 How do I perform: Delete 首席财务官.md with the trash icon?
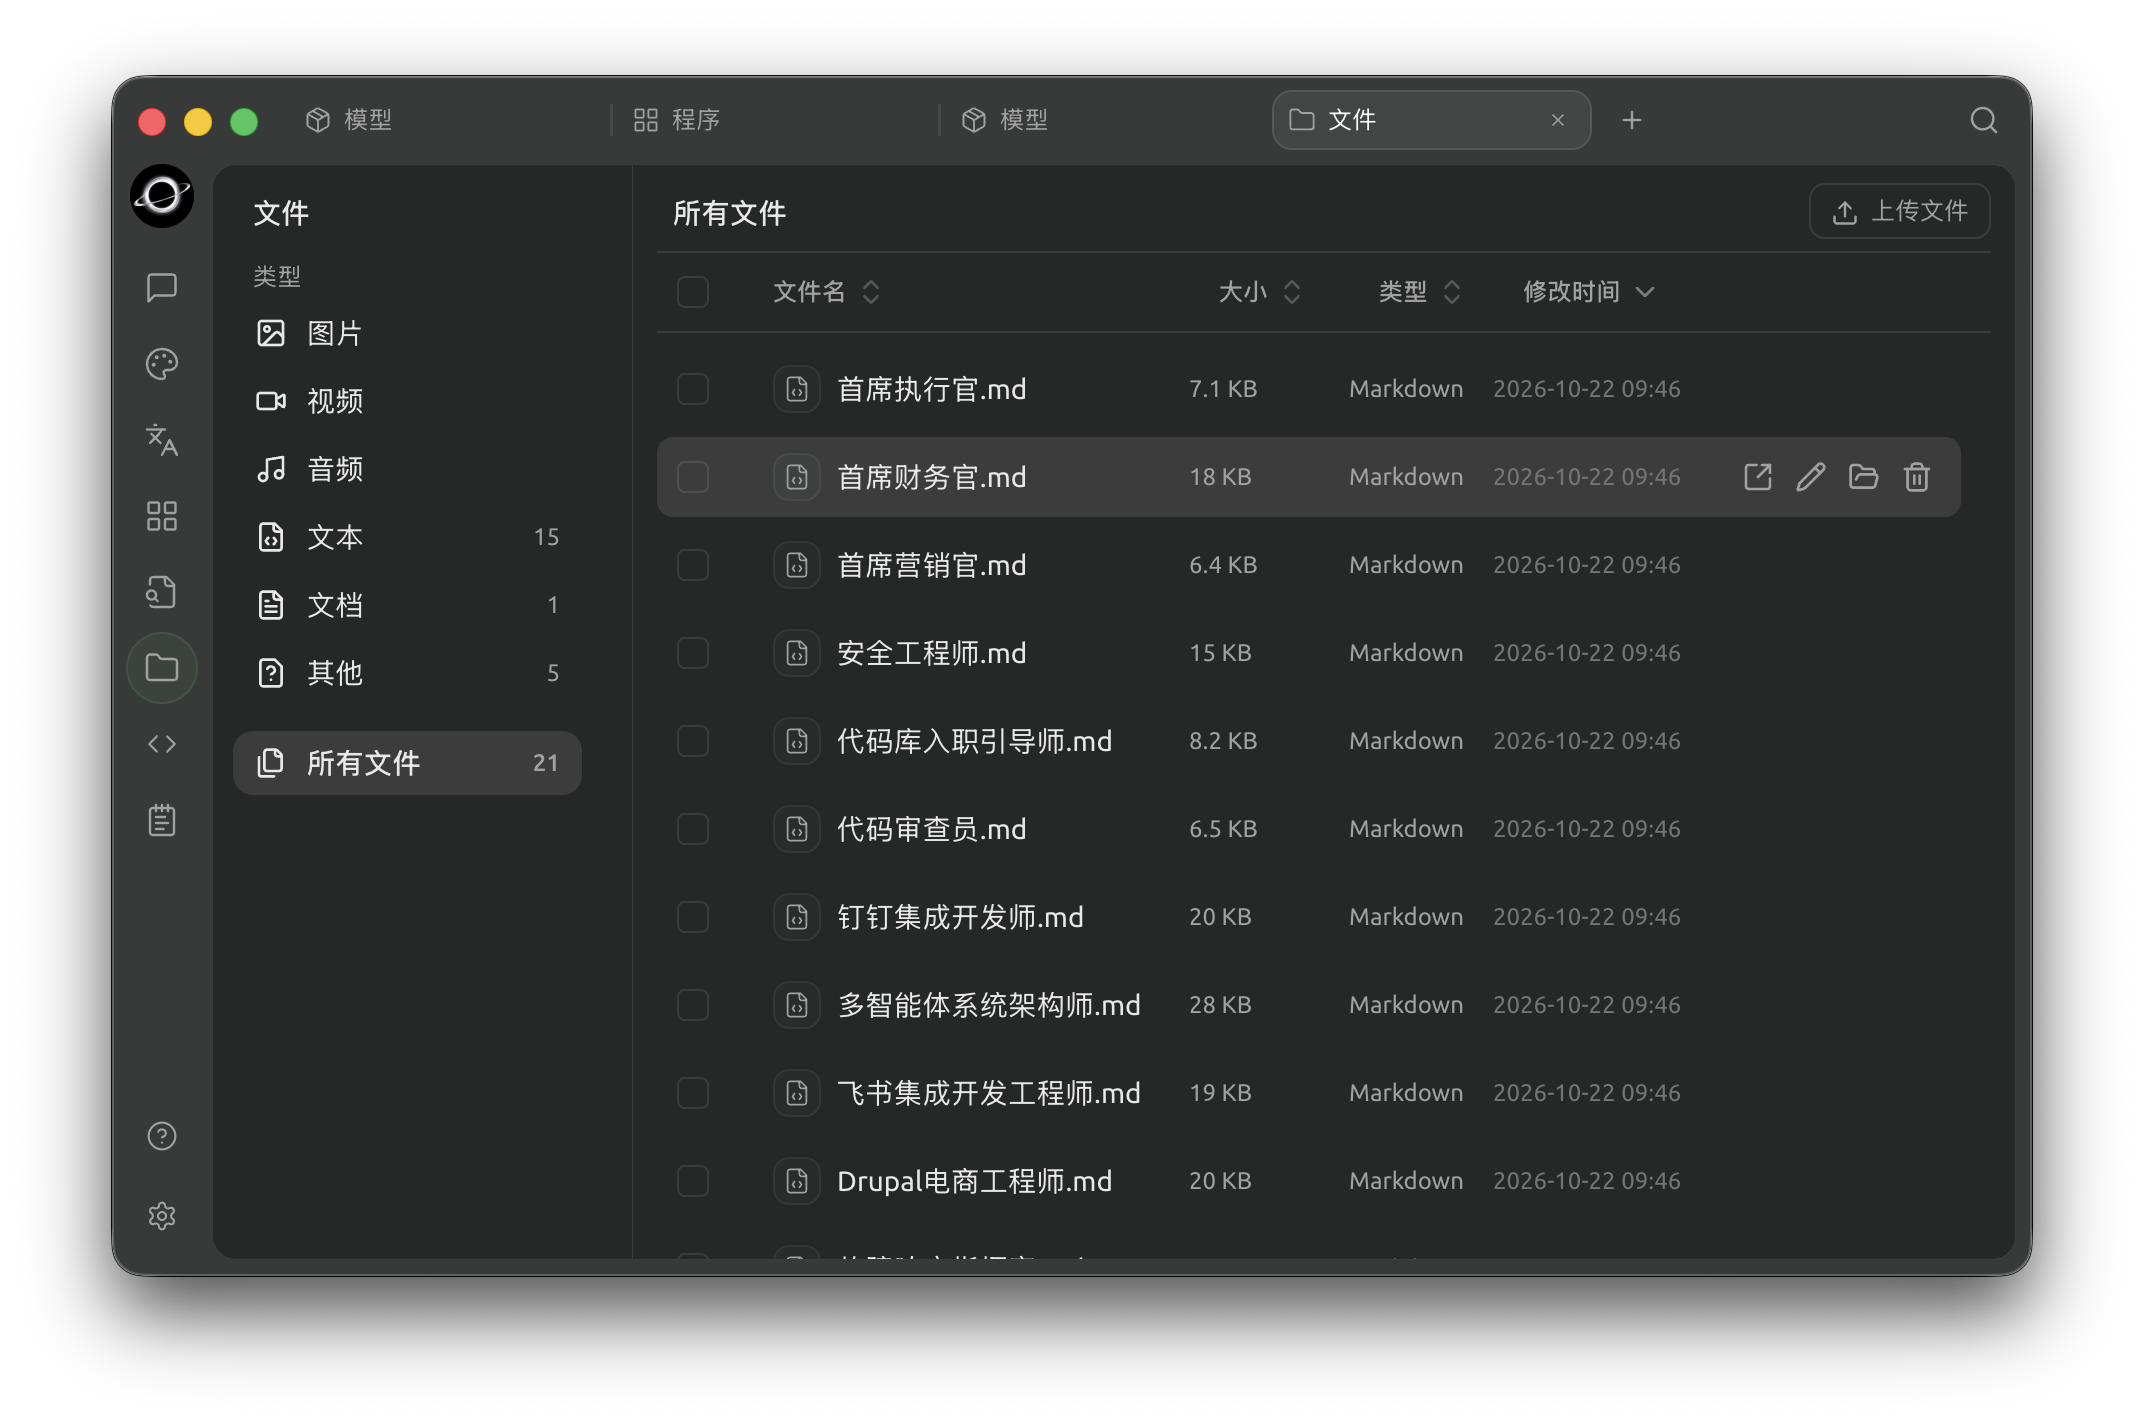point(1916,477)
